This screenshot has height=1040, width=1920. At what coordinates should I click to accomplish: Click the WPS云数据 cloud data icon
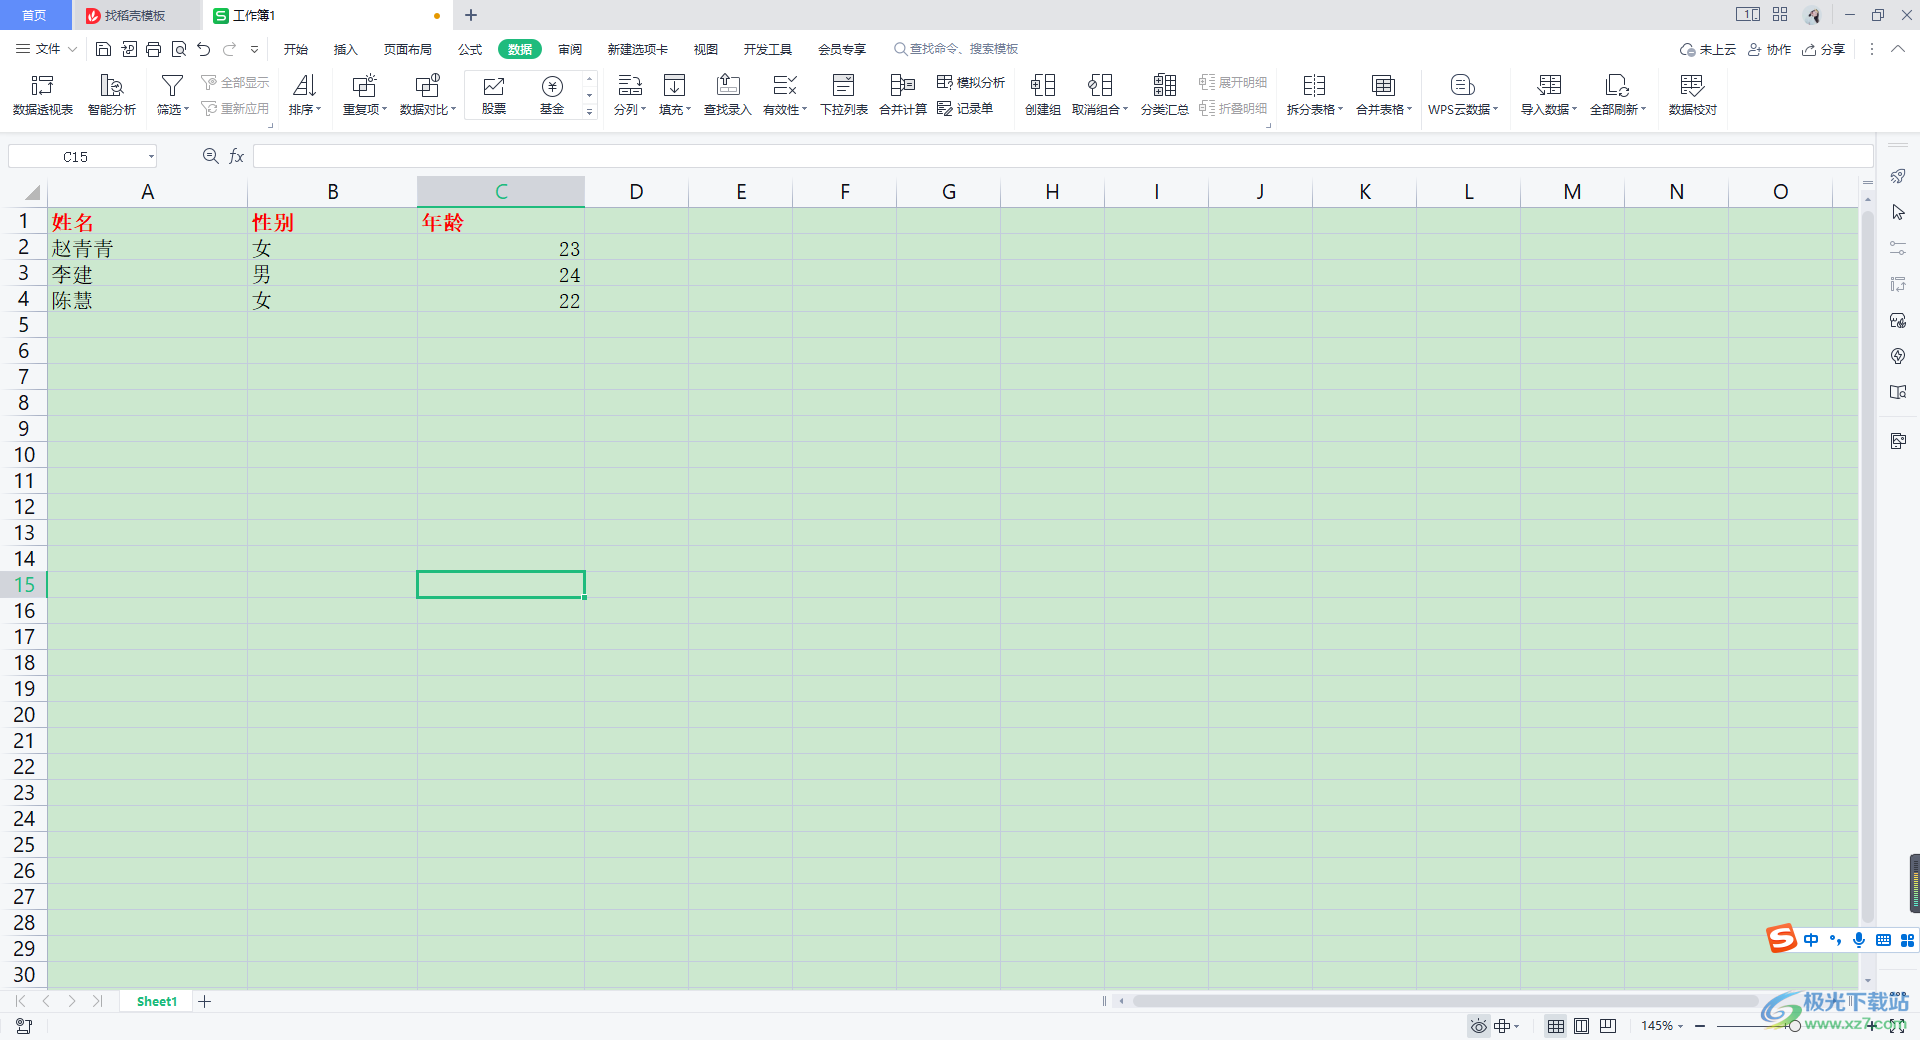(x=1462, y=86)
